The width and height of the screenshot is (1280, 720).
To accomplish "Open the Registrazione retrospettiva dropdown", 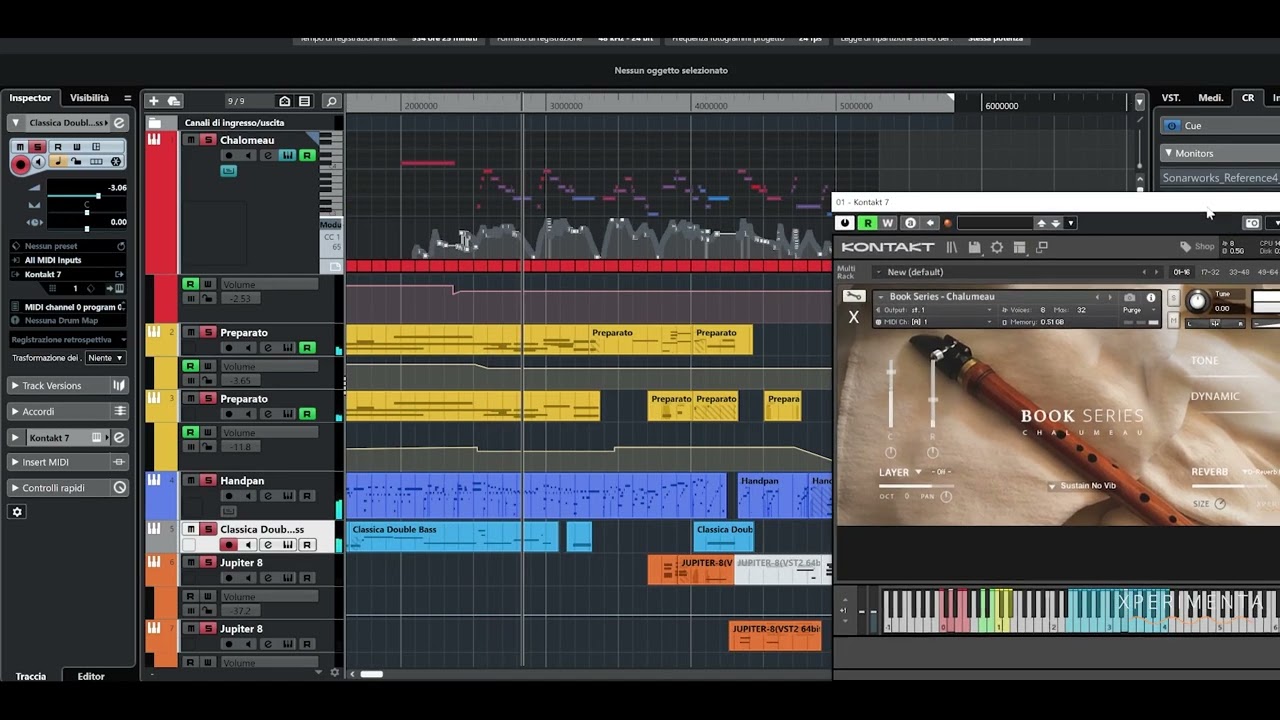I will click(68, 340).
